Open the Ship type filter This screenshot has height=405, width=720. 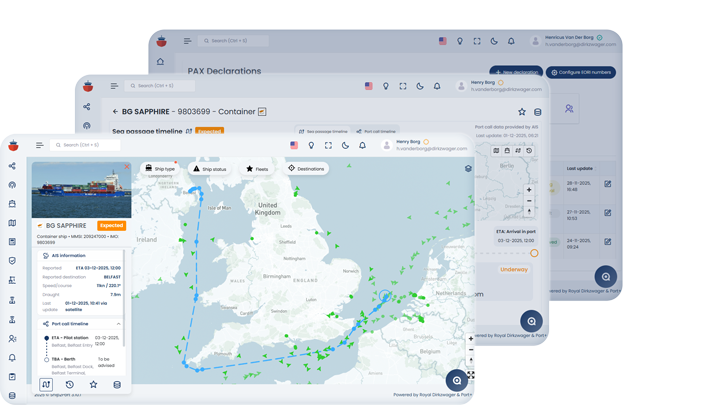click(x=159, y=169)
